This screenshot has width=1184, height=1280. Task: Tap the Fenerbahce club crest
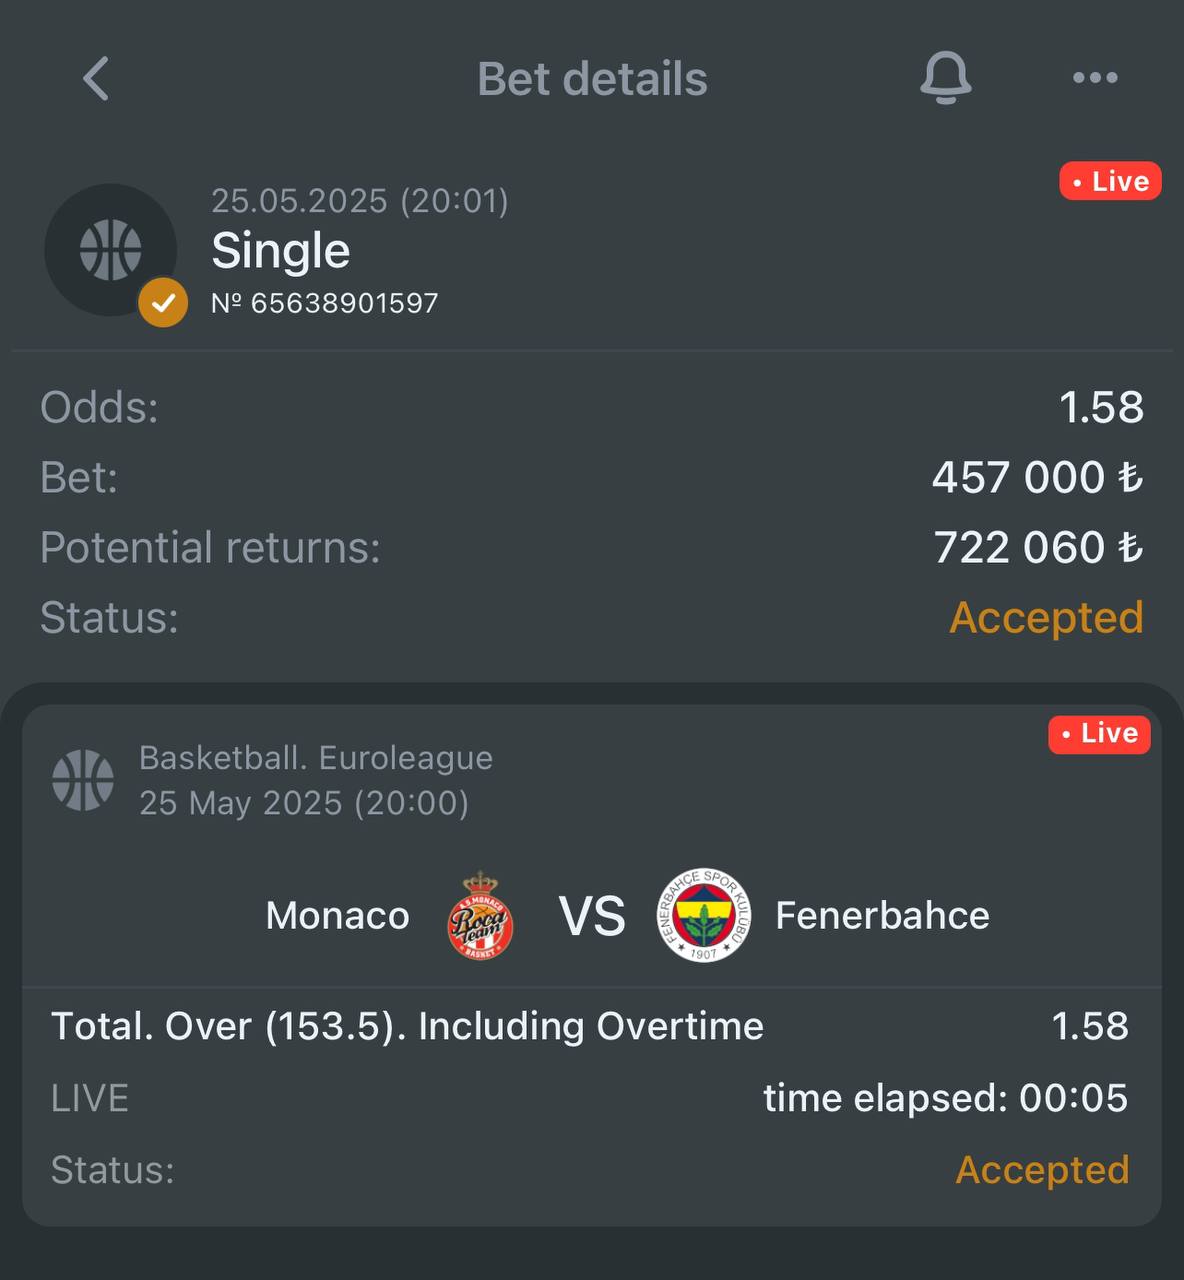pos(704,915)
